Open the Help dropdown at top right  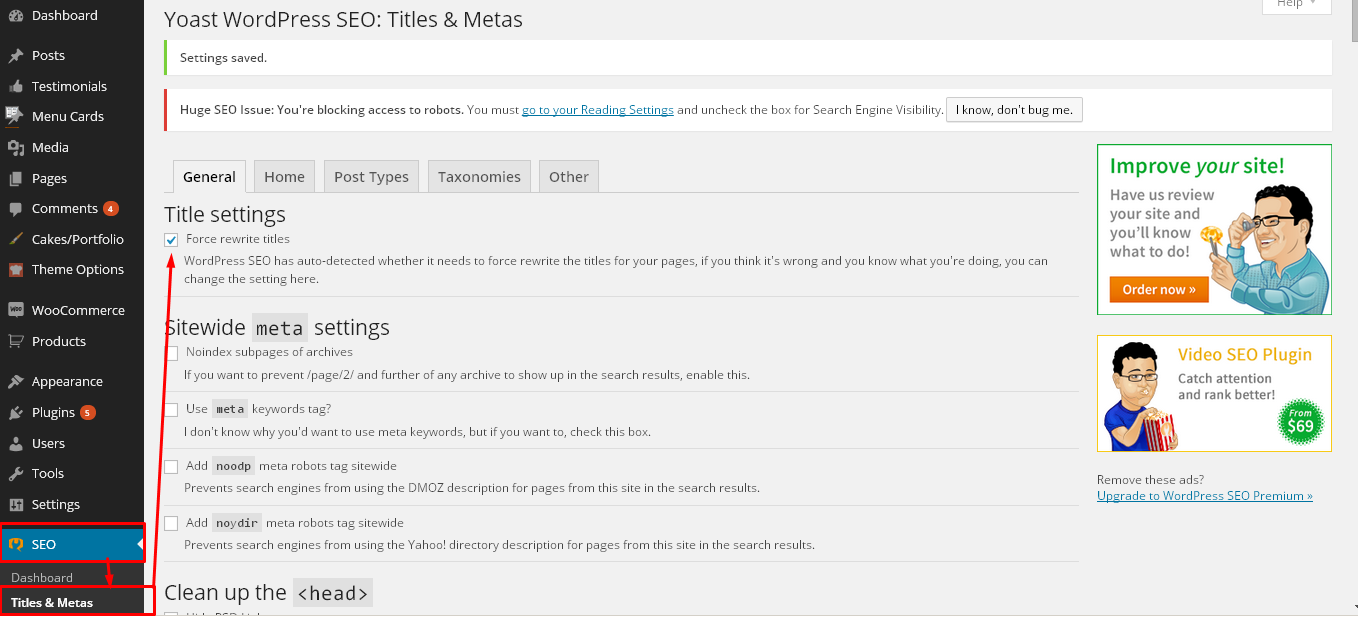click(1296, 6)
